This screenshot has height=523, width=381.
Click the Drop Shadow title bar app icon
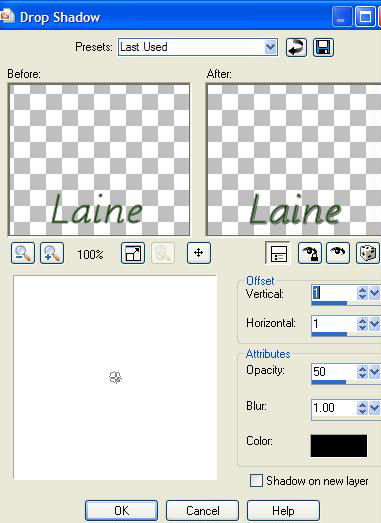tap(7, 16)
